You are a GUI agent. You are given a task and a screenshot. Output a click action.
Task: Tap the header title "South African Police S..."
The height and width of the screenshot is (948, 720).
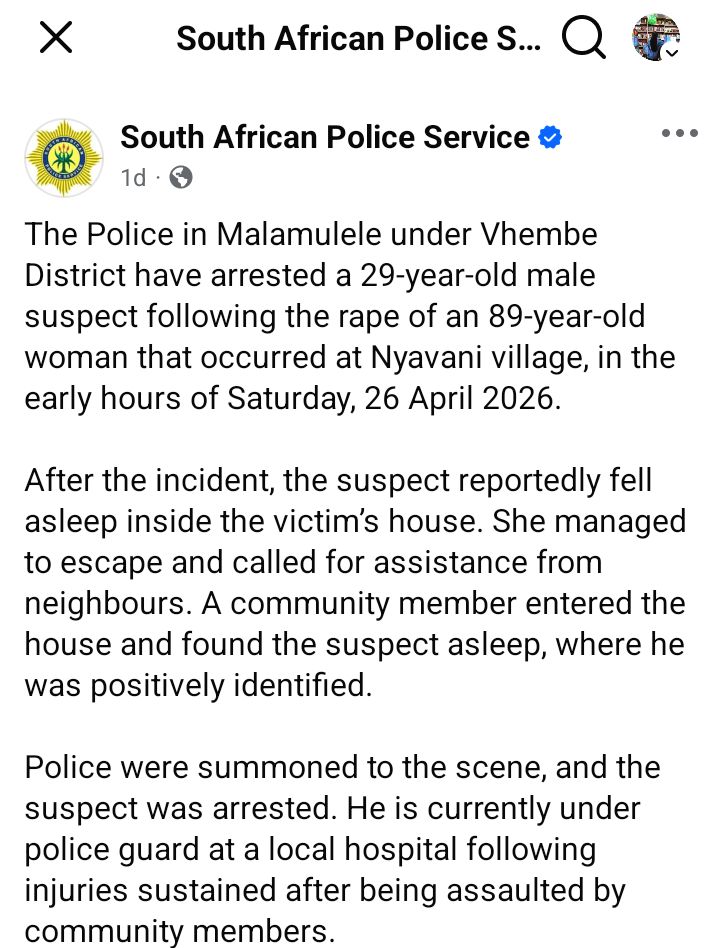coord(359,38)
